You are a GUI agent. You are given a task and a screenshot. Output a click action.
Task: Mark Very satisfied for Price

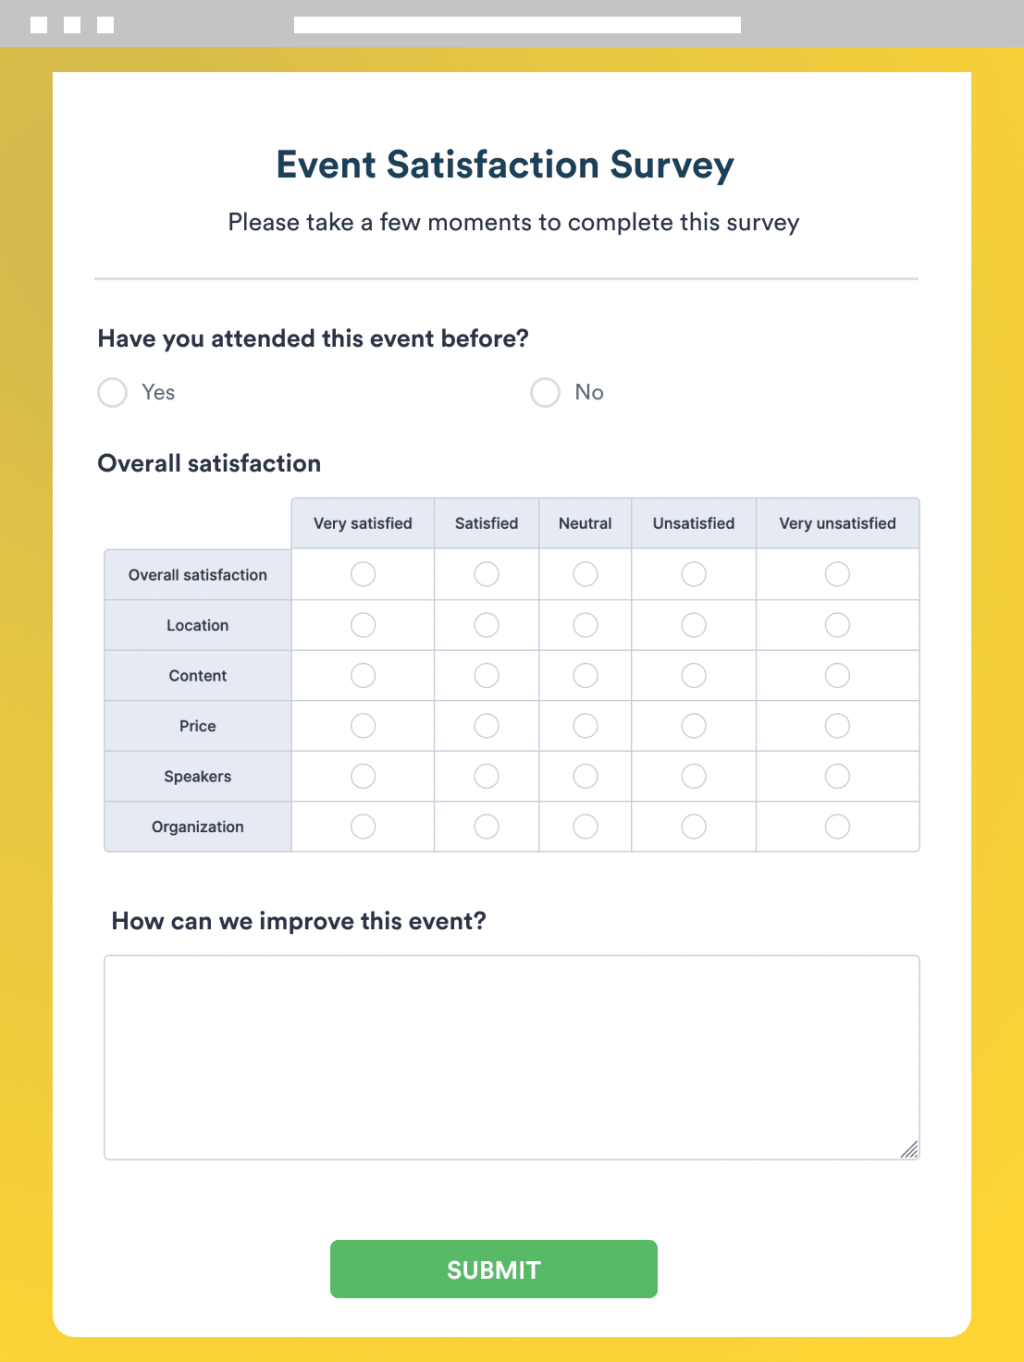[x=362, y=726]
